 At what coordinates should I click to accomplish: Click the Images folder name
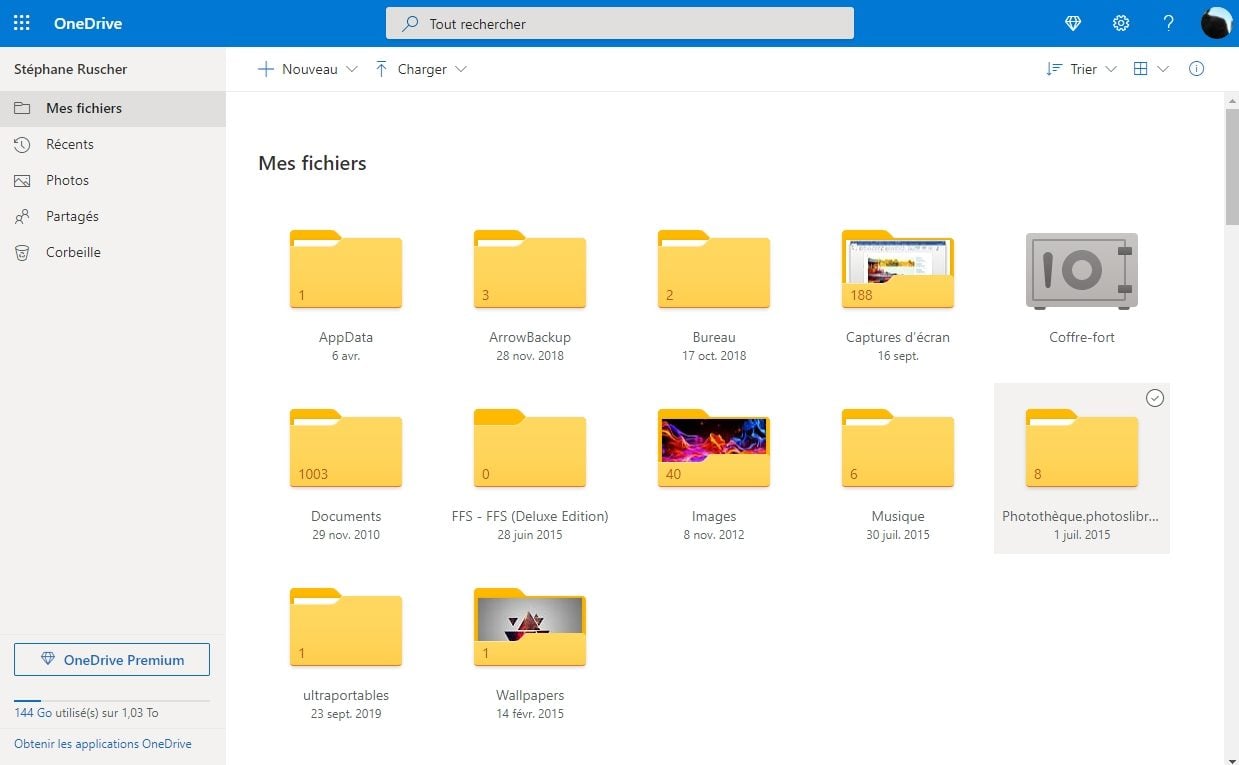coord(714,516)
